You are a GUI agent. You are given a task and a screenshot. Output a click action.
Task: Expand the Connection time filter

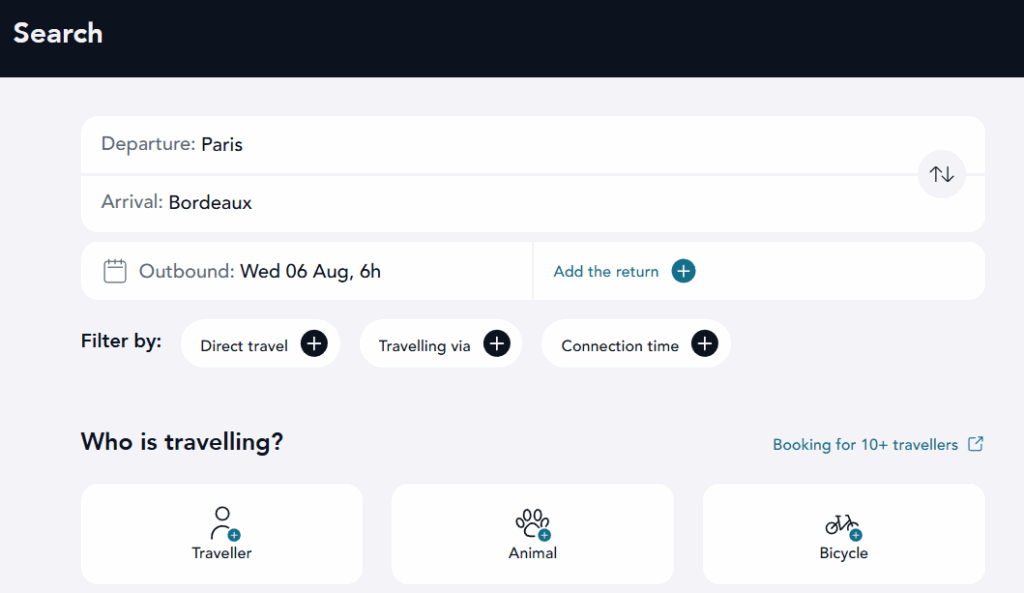(636, 344)
